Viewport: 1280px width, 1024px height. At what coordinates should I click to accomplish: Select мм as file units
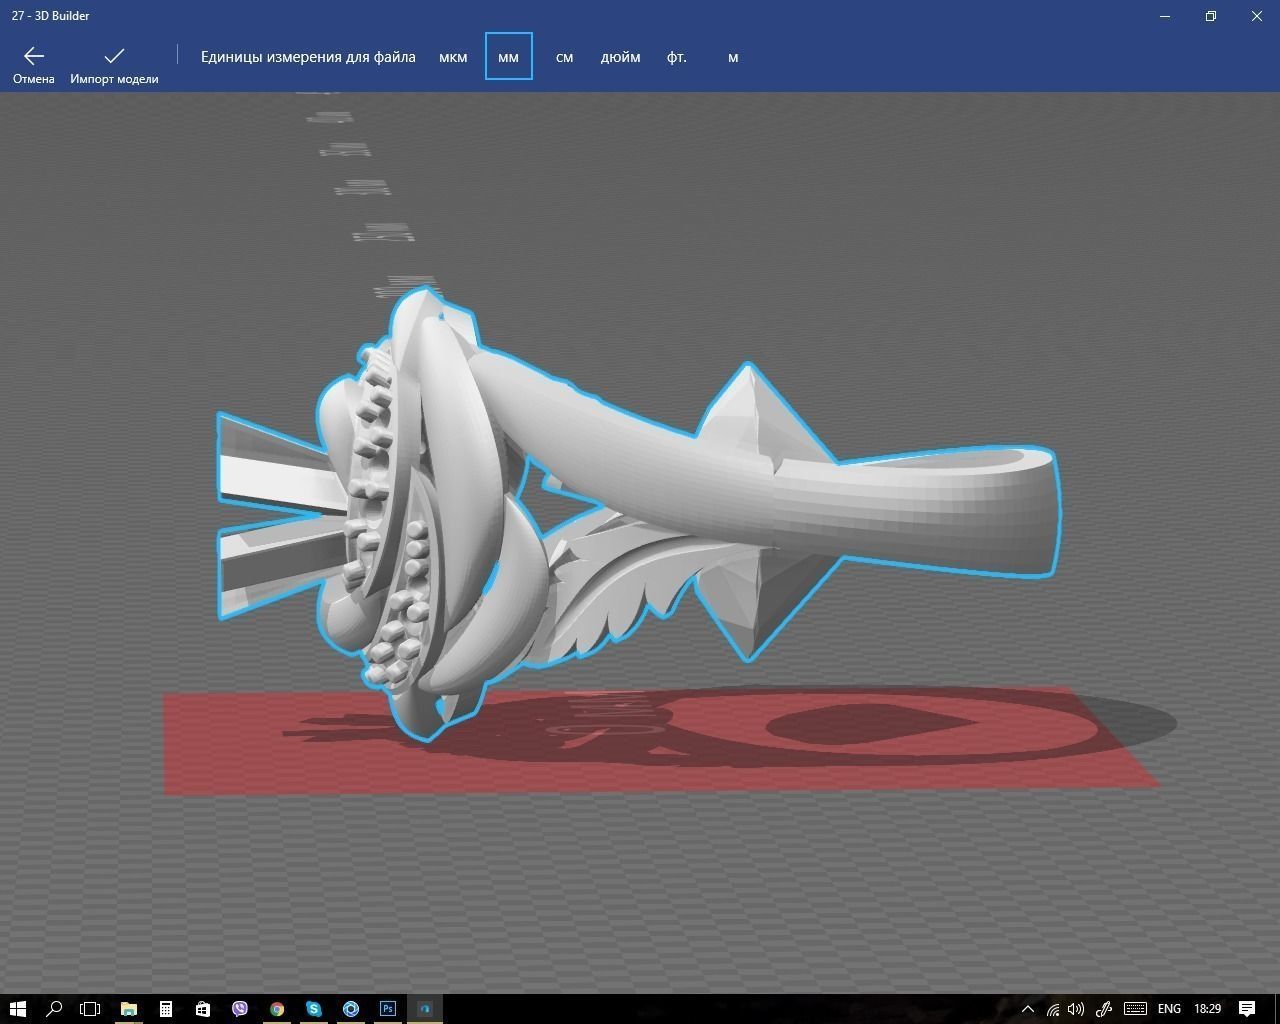tap(508, 57)
